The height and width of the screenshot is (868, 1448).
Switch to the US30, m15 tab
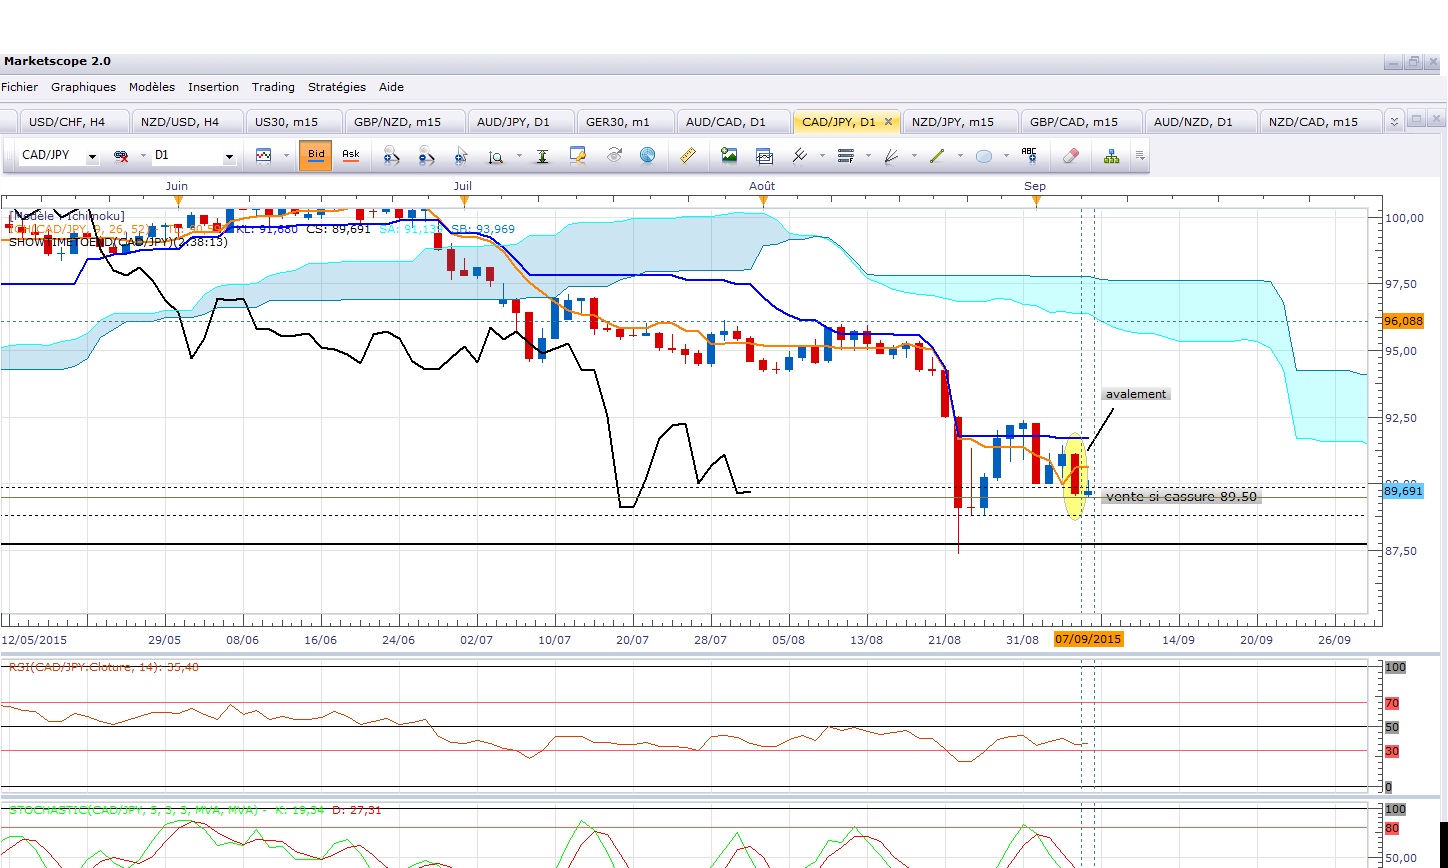click(293, 122)
